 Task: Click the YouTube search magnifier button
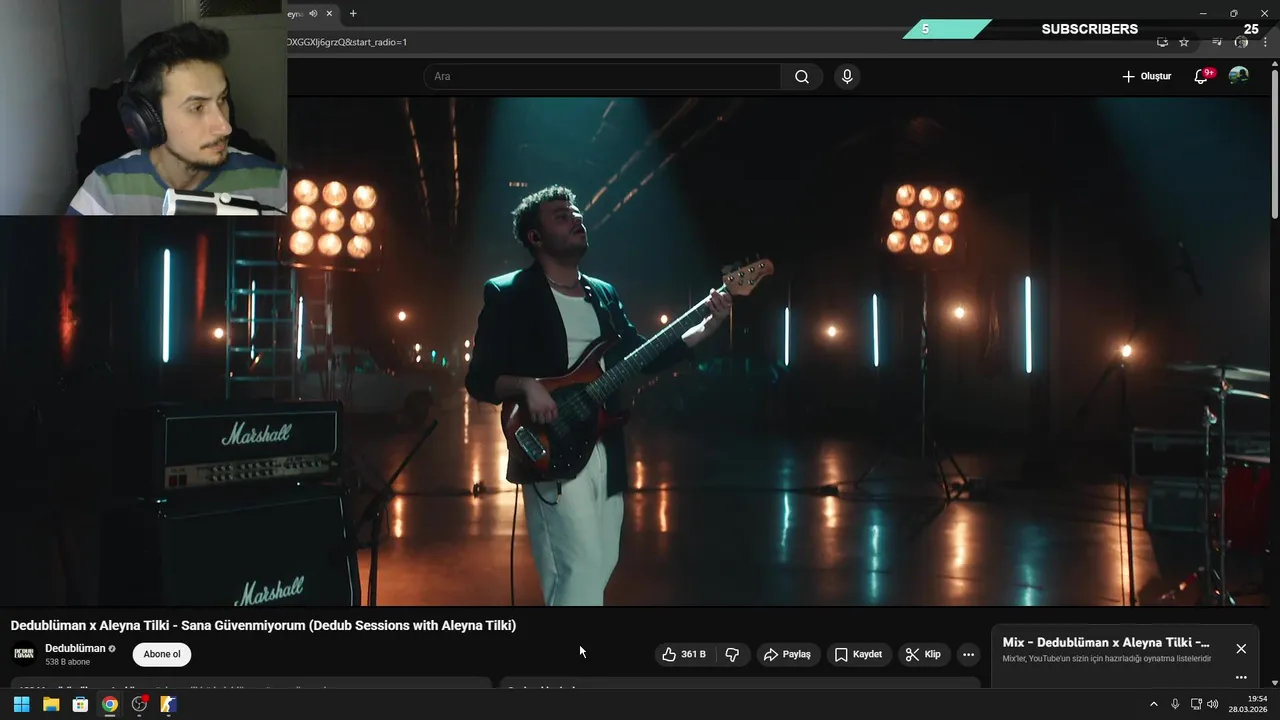tap(802, 77)
